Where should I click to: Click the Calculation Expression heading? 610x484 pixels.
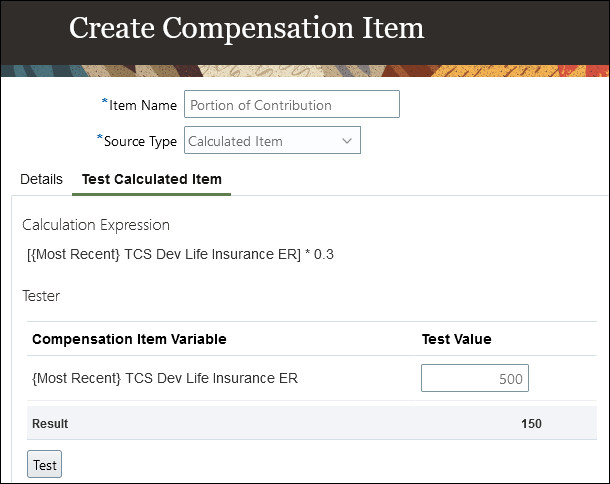pos(96,225)
